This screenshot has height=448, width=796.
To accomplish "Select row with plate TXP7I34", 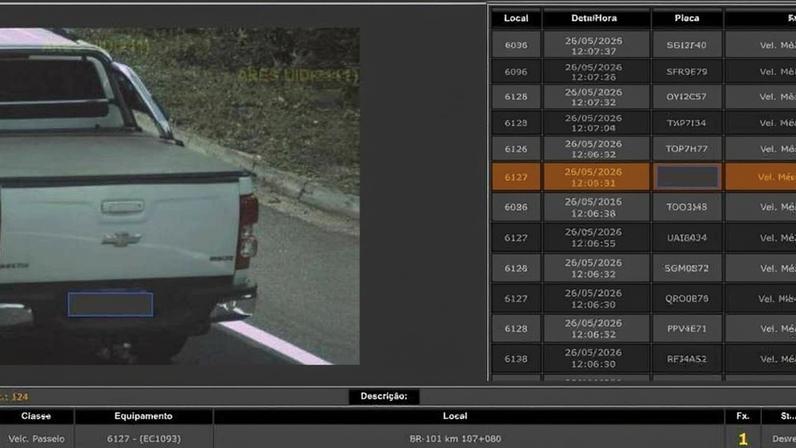I will click(643, 123).
